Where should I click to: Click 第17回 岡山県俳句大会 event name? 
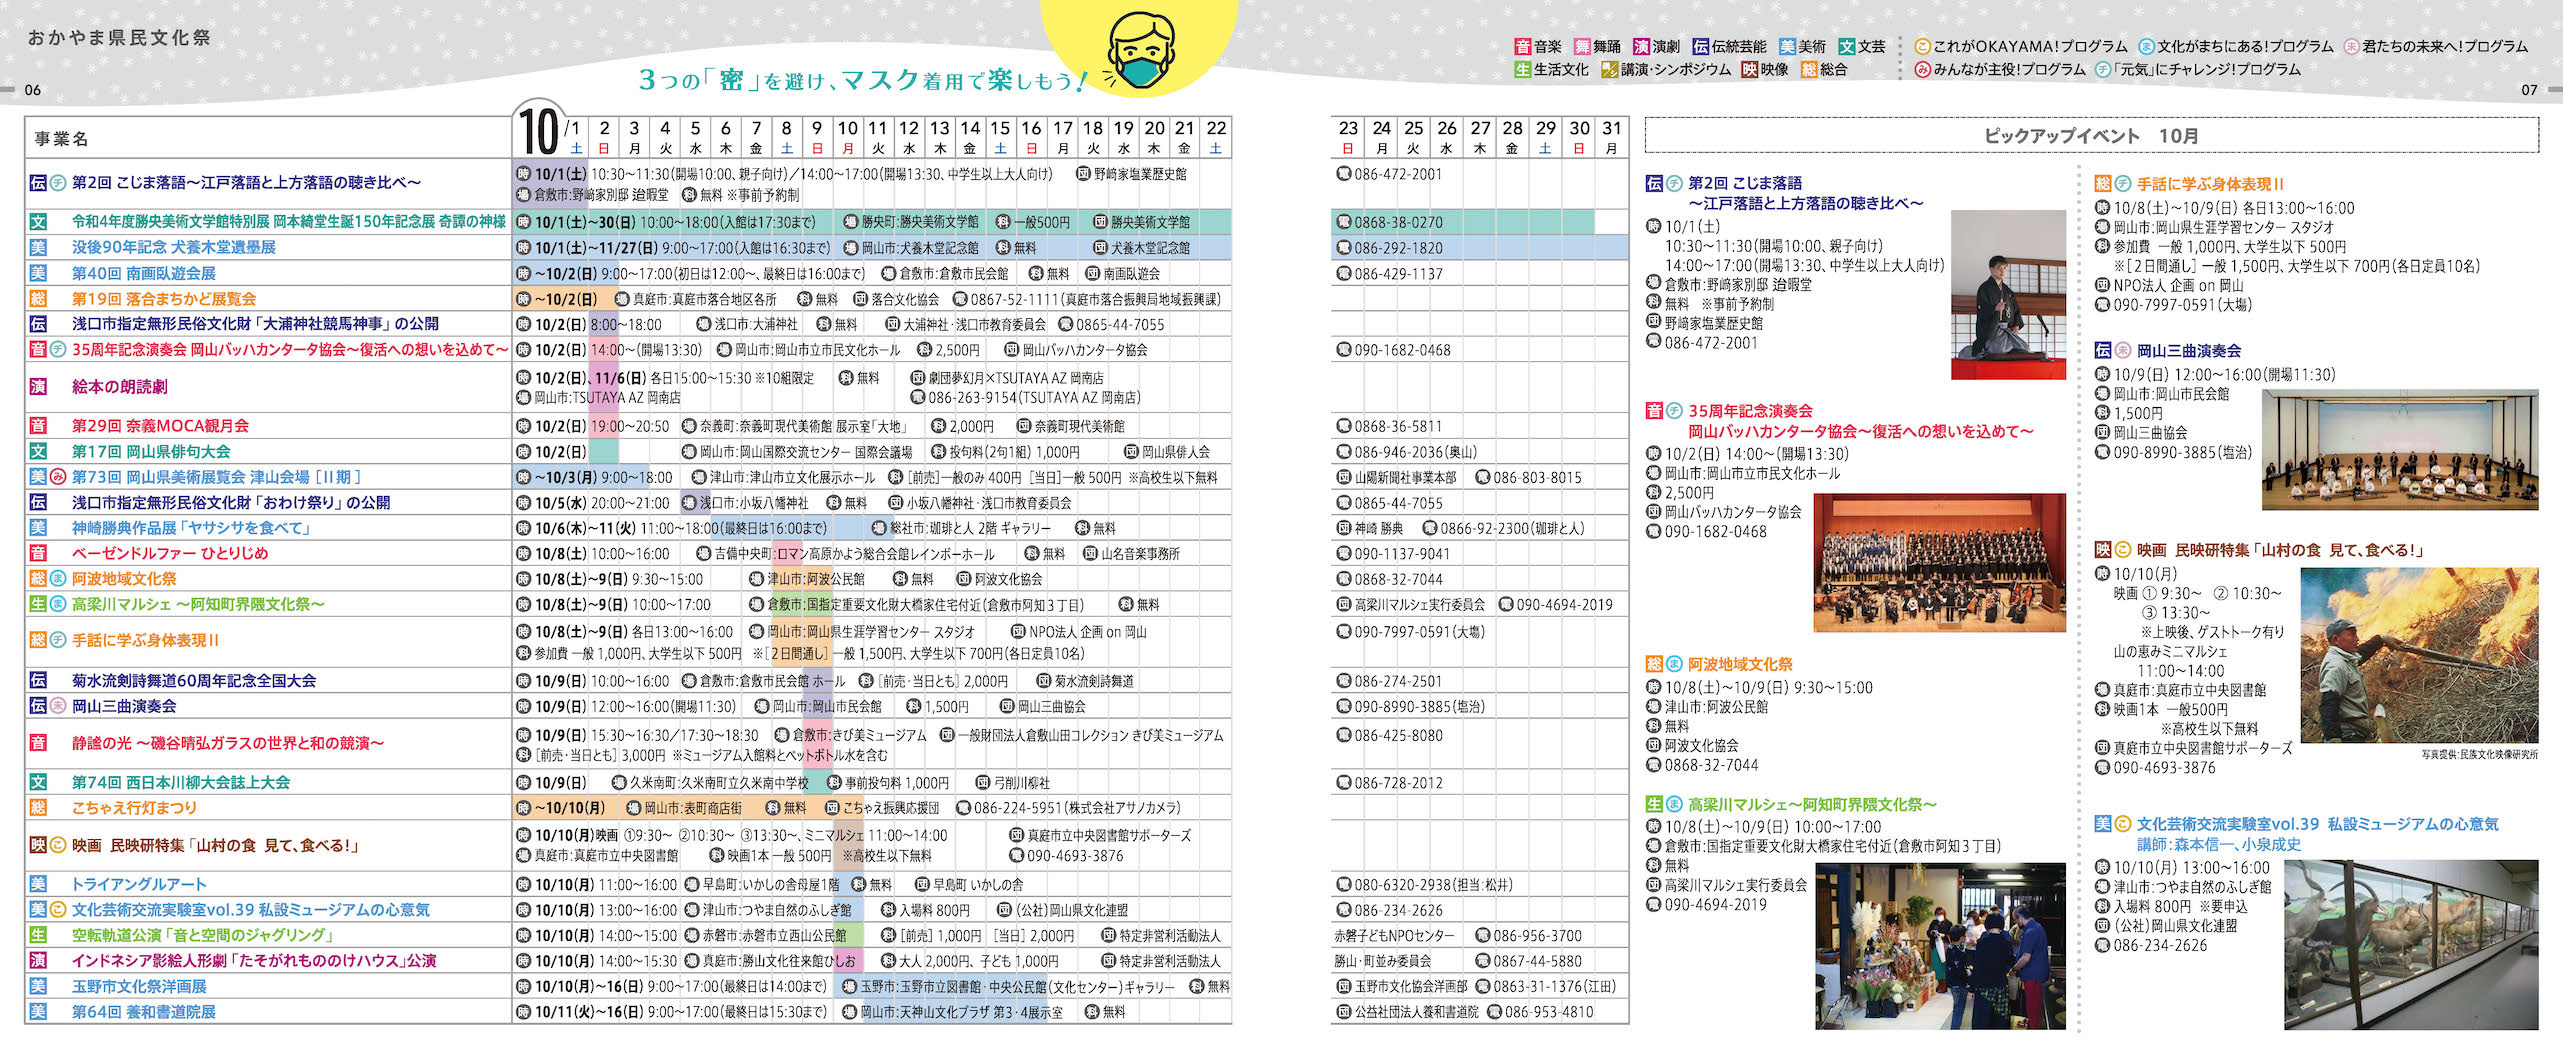pos(151,451)
